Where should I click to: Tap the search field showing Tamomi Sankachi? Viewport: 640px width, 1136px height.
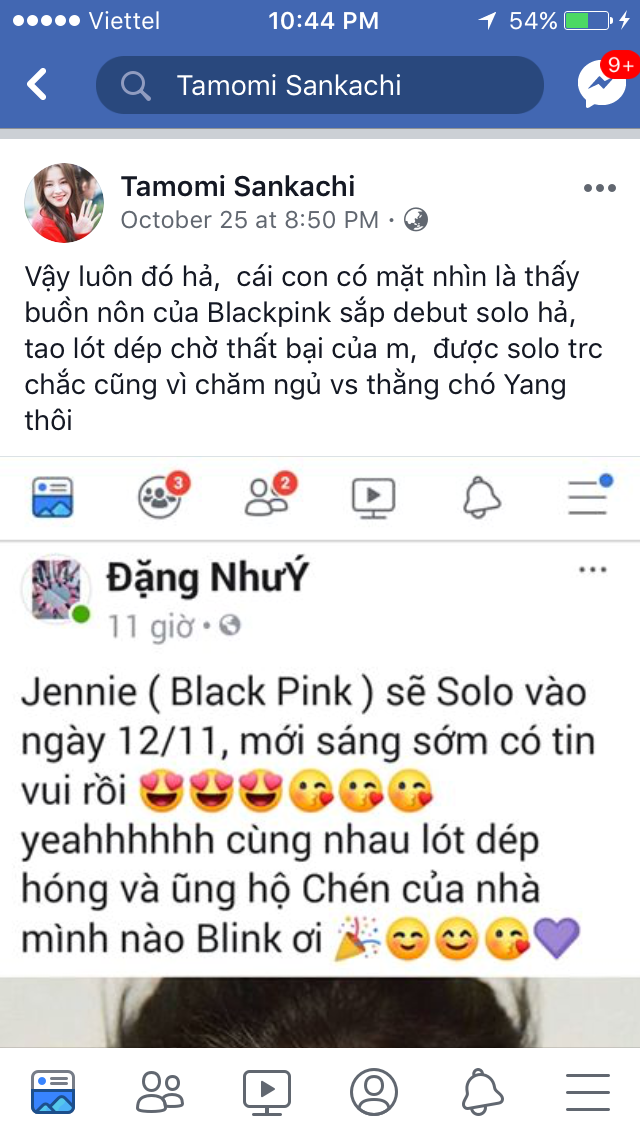coord(320,85)
